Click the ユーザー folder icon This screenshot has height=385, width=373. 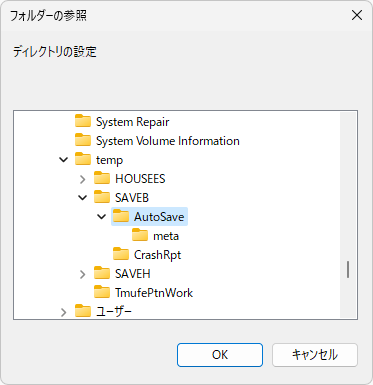[x=83, y=311]
